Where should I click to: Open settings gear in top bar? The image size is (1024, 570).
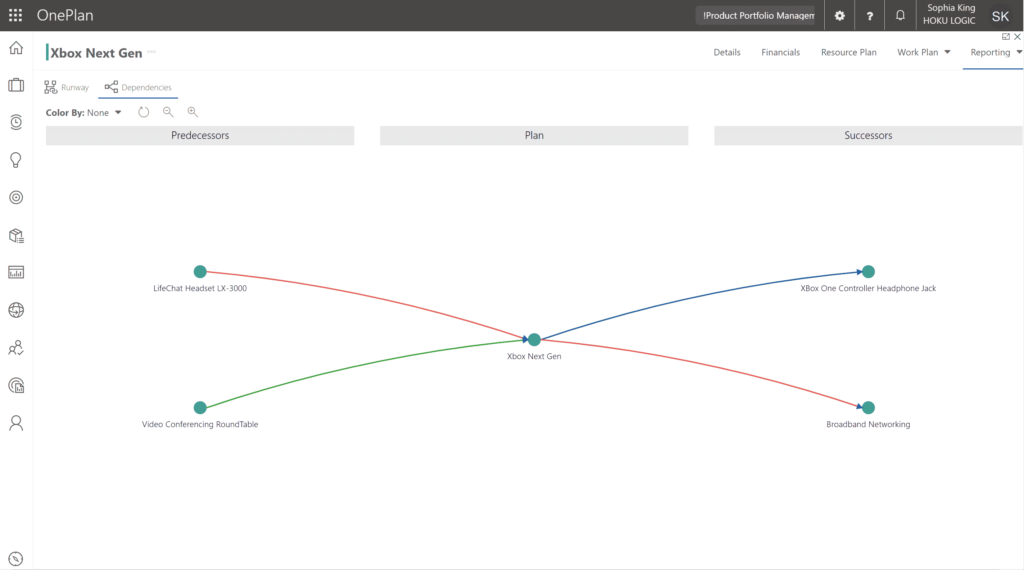pos(839,16)
